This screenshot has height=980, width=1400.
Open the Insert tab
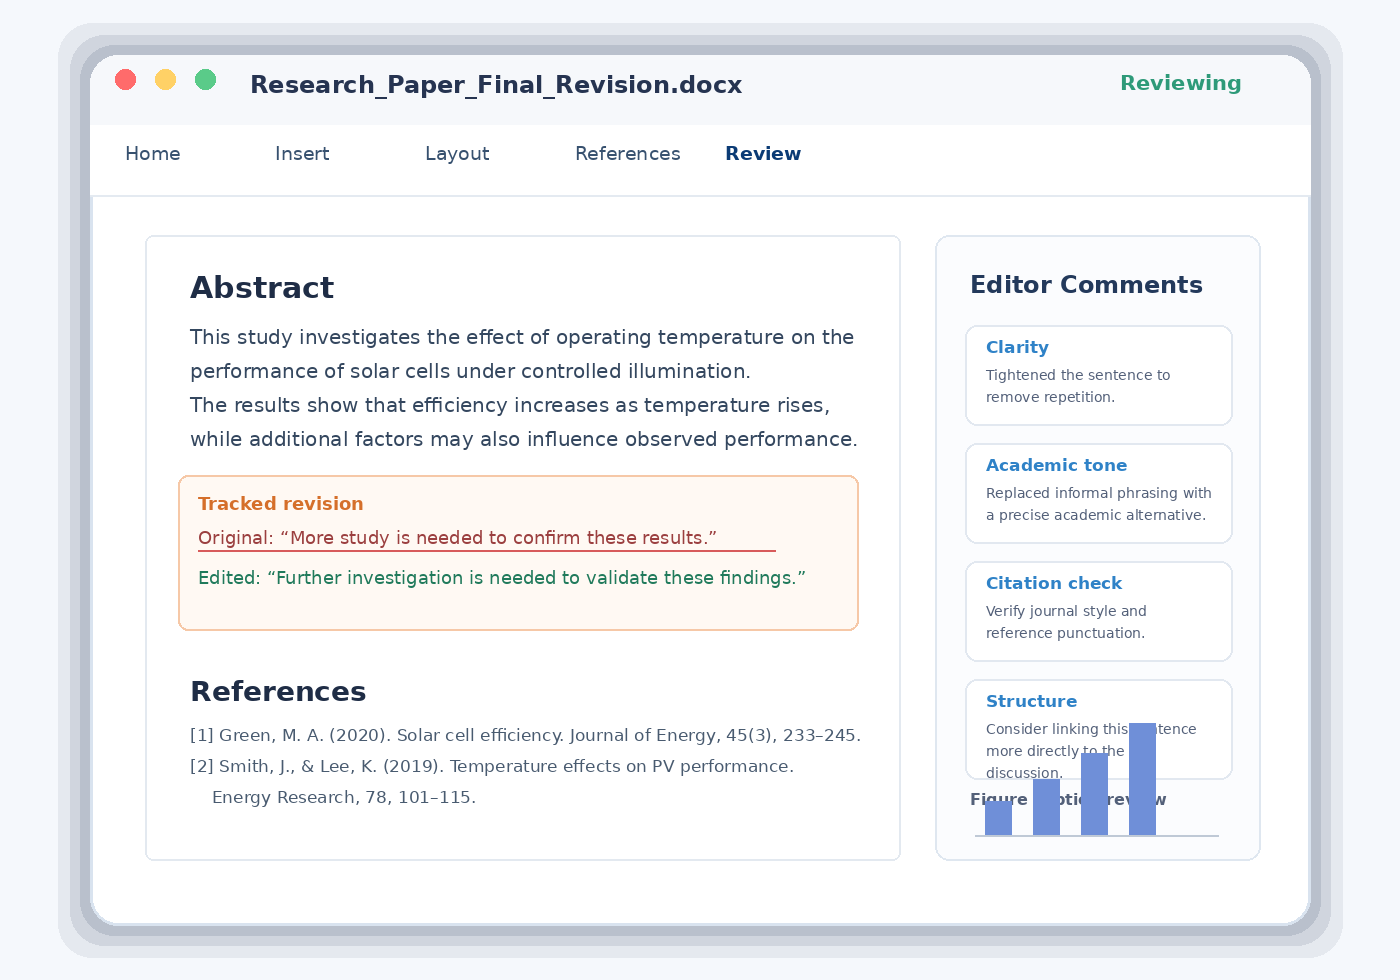coord(302,154)
